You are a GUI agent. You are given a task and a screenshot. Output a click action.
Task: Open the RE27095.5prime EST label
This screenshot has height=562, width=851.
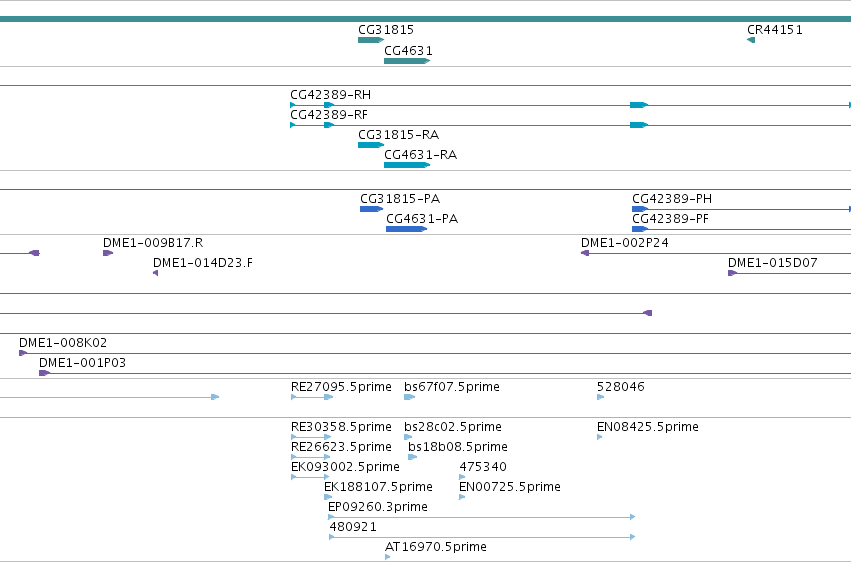pos(341,387)
